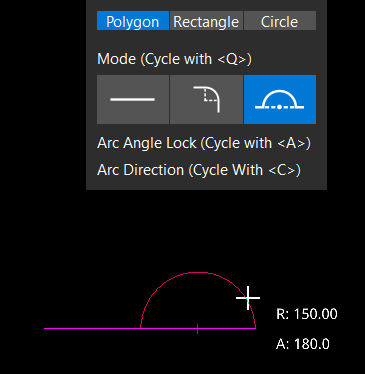Click the arc center tick marker on the baseline
Viewport: 365px width, 374px height.
(x=198, y=329)
